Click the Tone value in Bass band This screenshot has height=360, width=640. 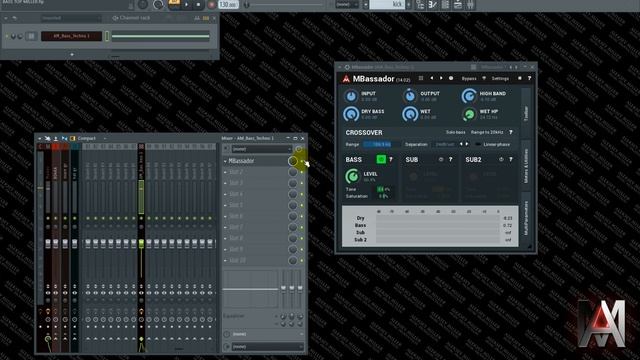pos(383,189)
